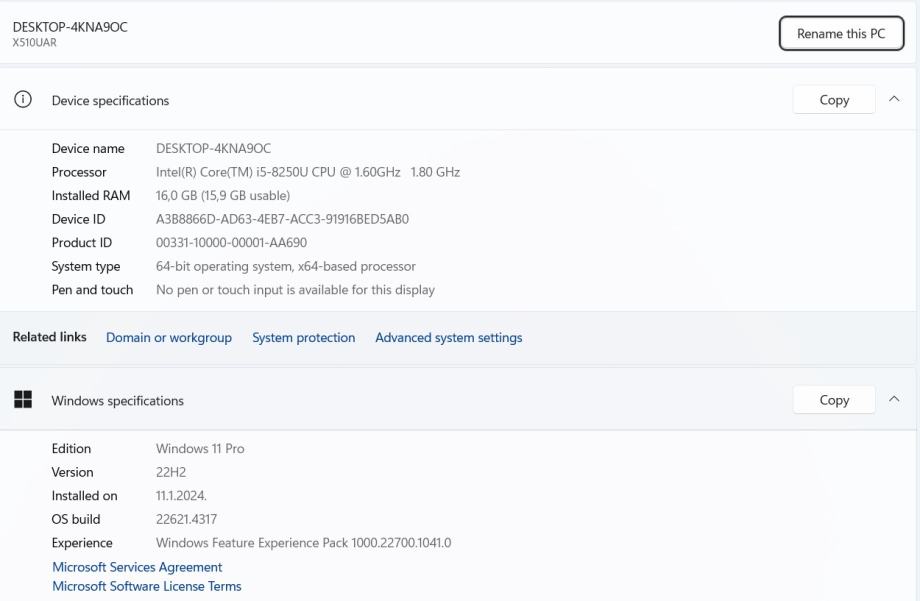This screenshot has height=601, width=920.
Task: Copy the device specifications
Action: point(834,100)
